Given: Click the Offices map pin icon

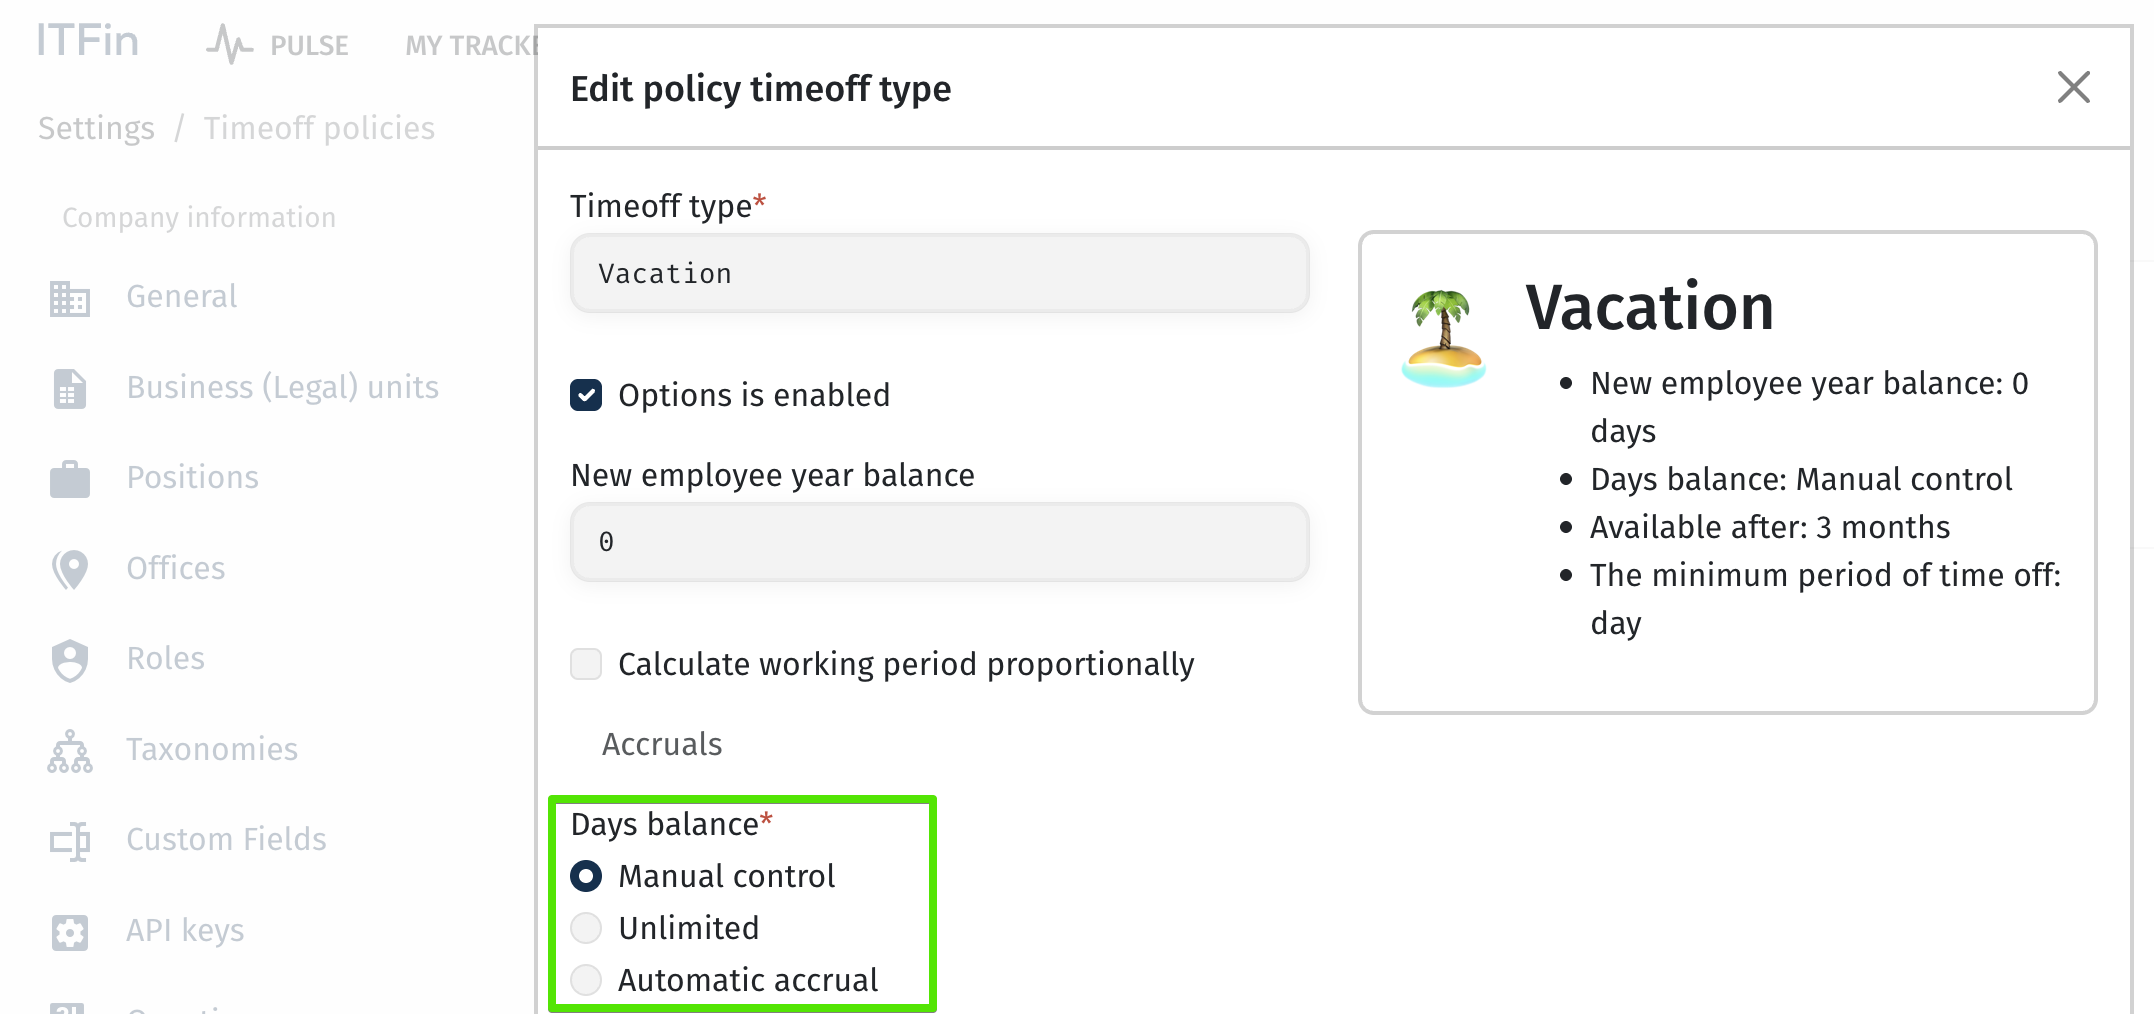Looking at the screenshot, I should 69,569.
